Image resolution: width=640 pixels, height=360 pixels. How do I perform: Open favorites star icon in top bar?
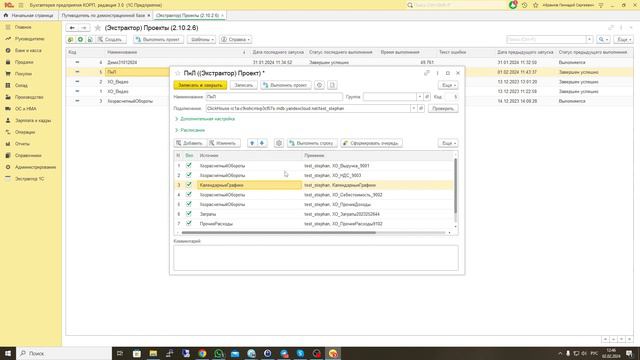pos(536,5)
